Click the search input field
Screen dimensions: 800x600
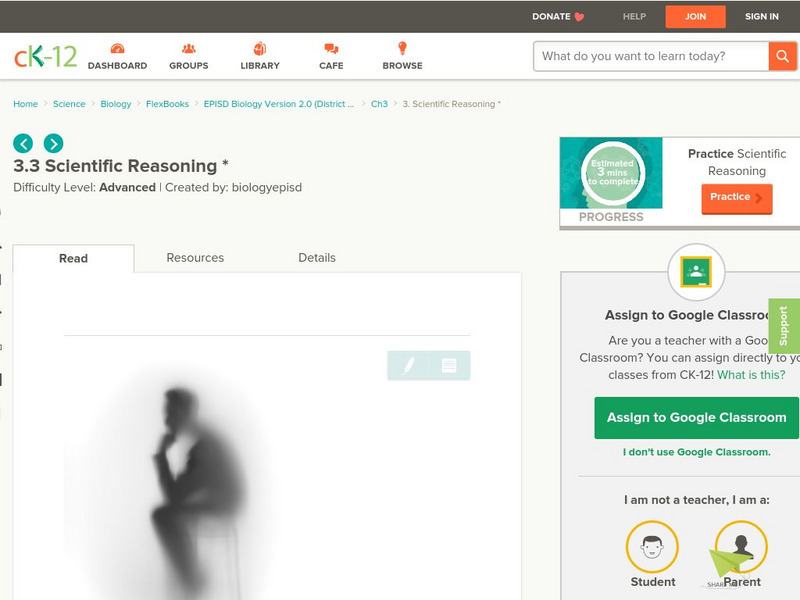coord(651,56)
